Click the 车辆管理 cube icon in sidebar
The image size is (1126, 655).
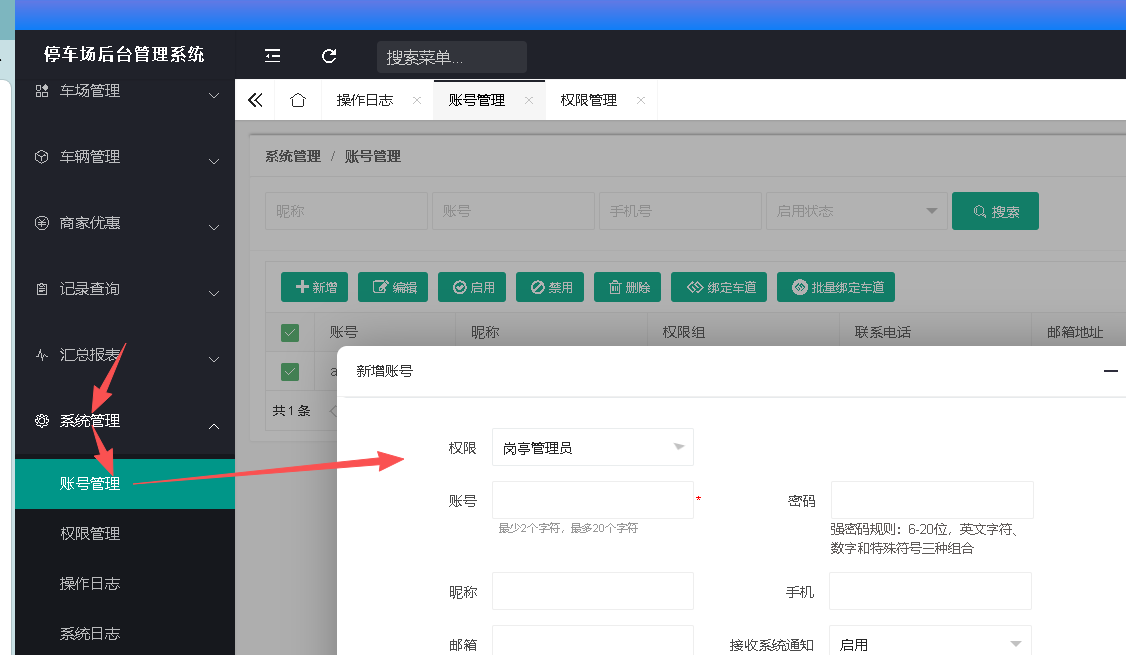pos(42,157)
